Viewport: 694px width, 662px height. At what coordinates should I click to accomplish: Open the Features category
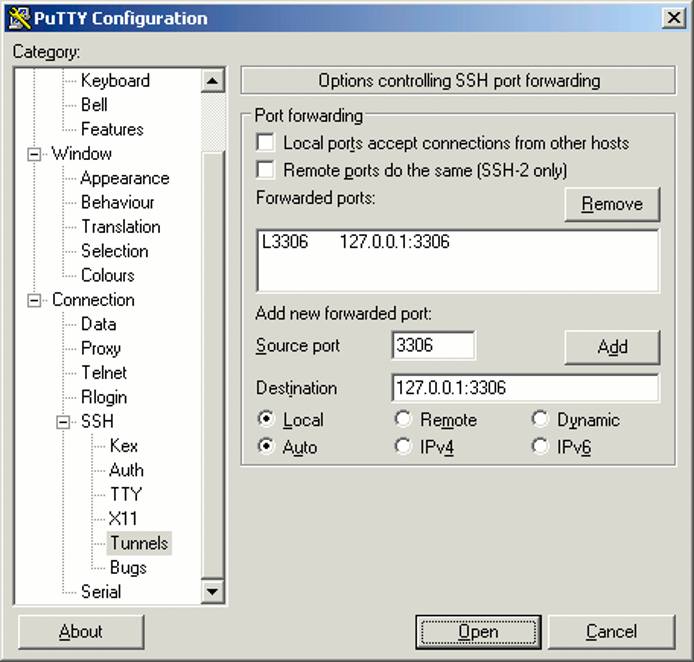(x=112, y=129)
